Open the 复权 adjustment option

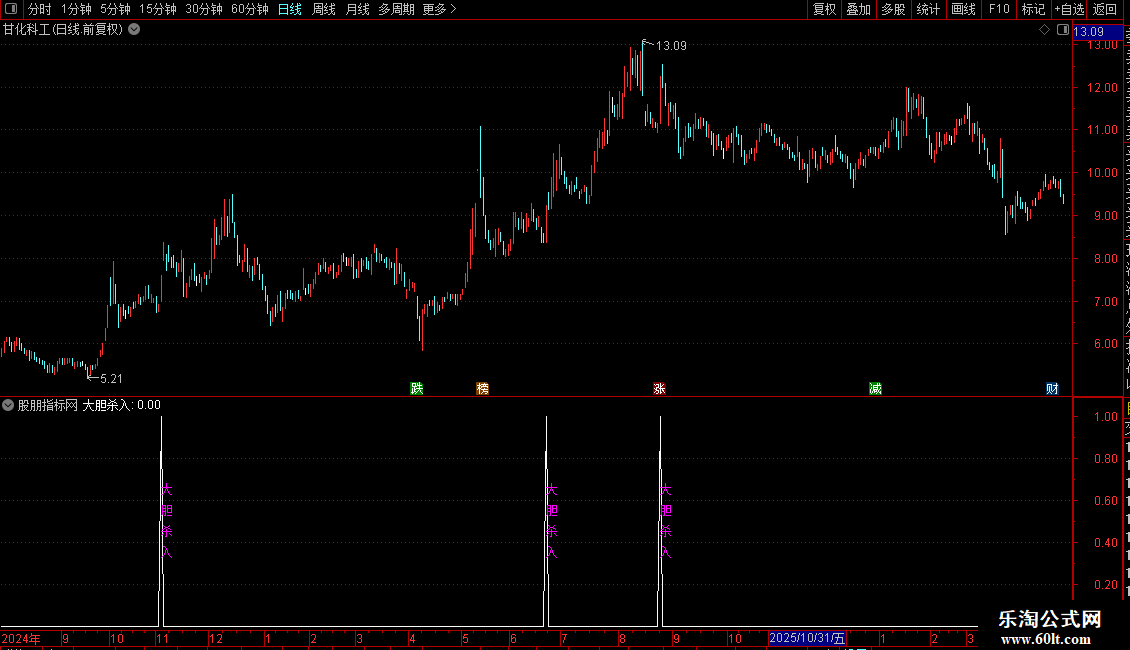824,9
